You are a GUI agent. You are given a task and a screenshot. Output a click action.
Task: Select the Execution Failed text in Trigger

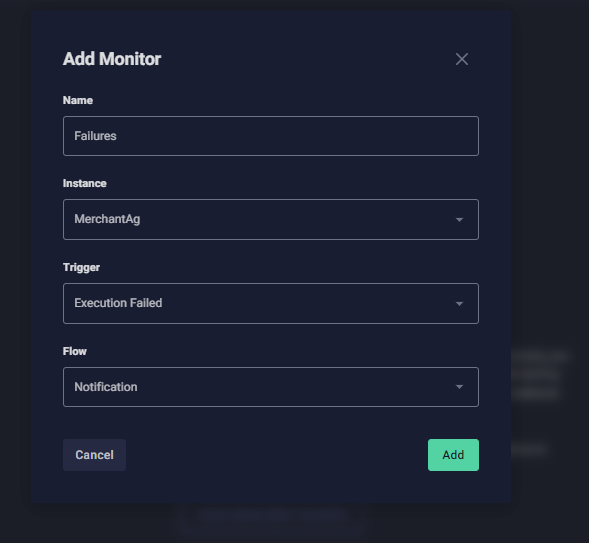point(118,303)
